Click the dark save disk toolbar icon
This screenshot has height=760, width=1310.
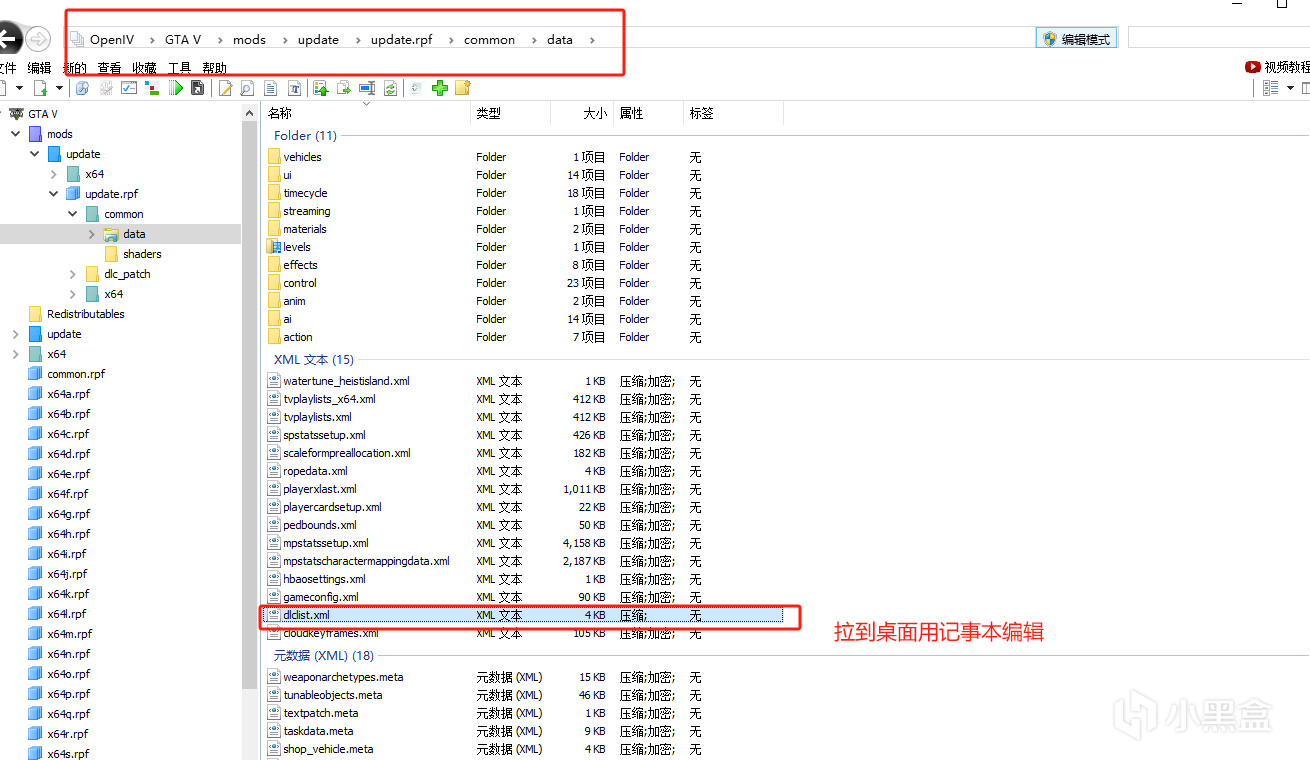[198, 88]
